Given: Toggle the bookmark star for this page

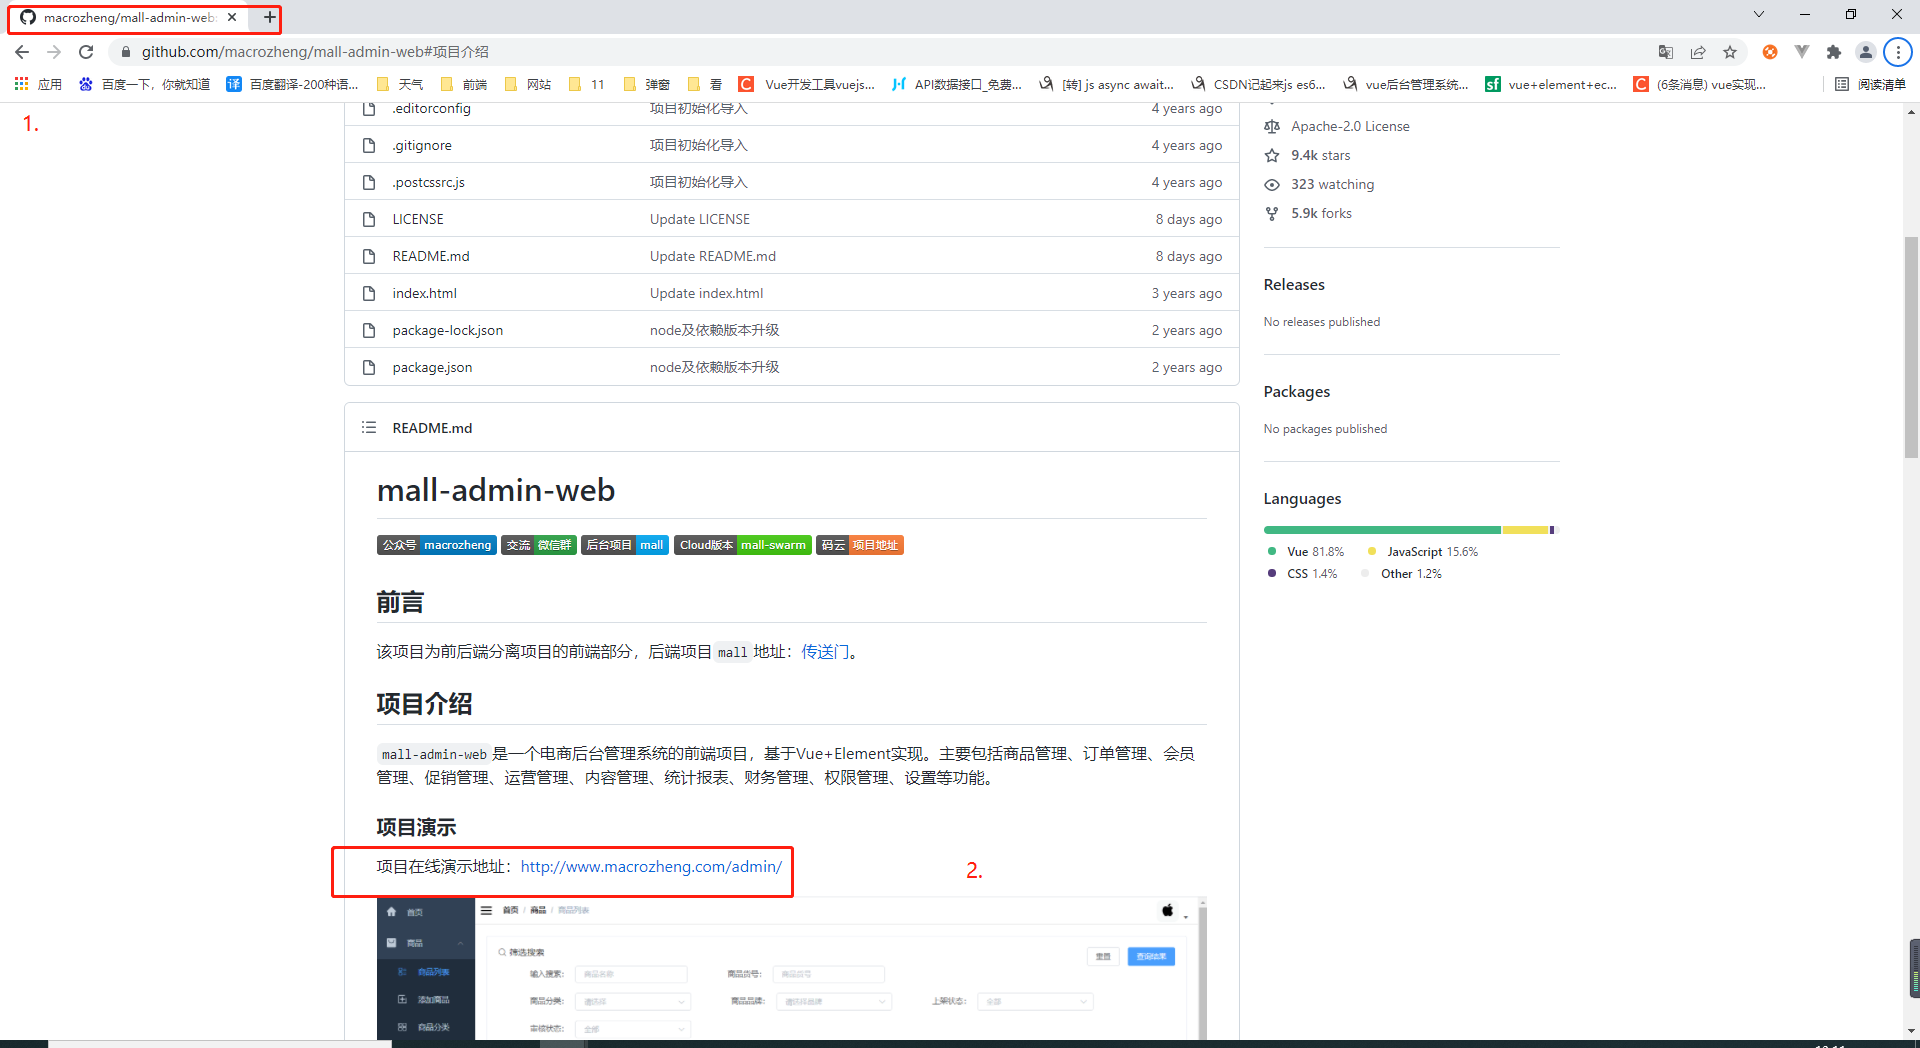Looking at the screenshot, I should point(1731,52).
